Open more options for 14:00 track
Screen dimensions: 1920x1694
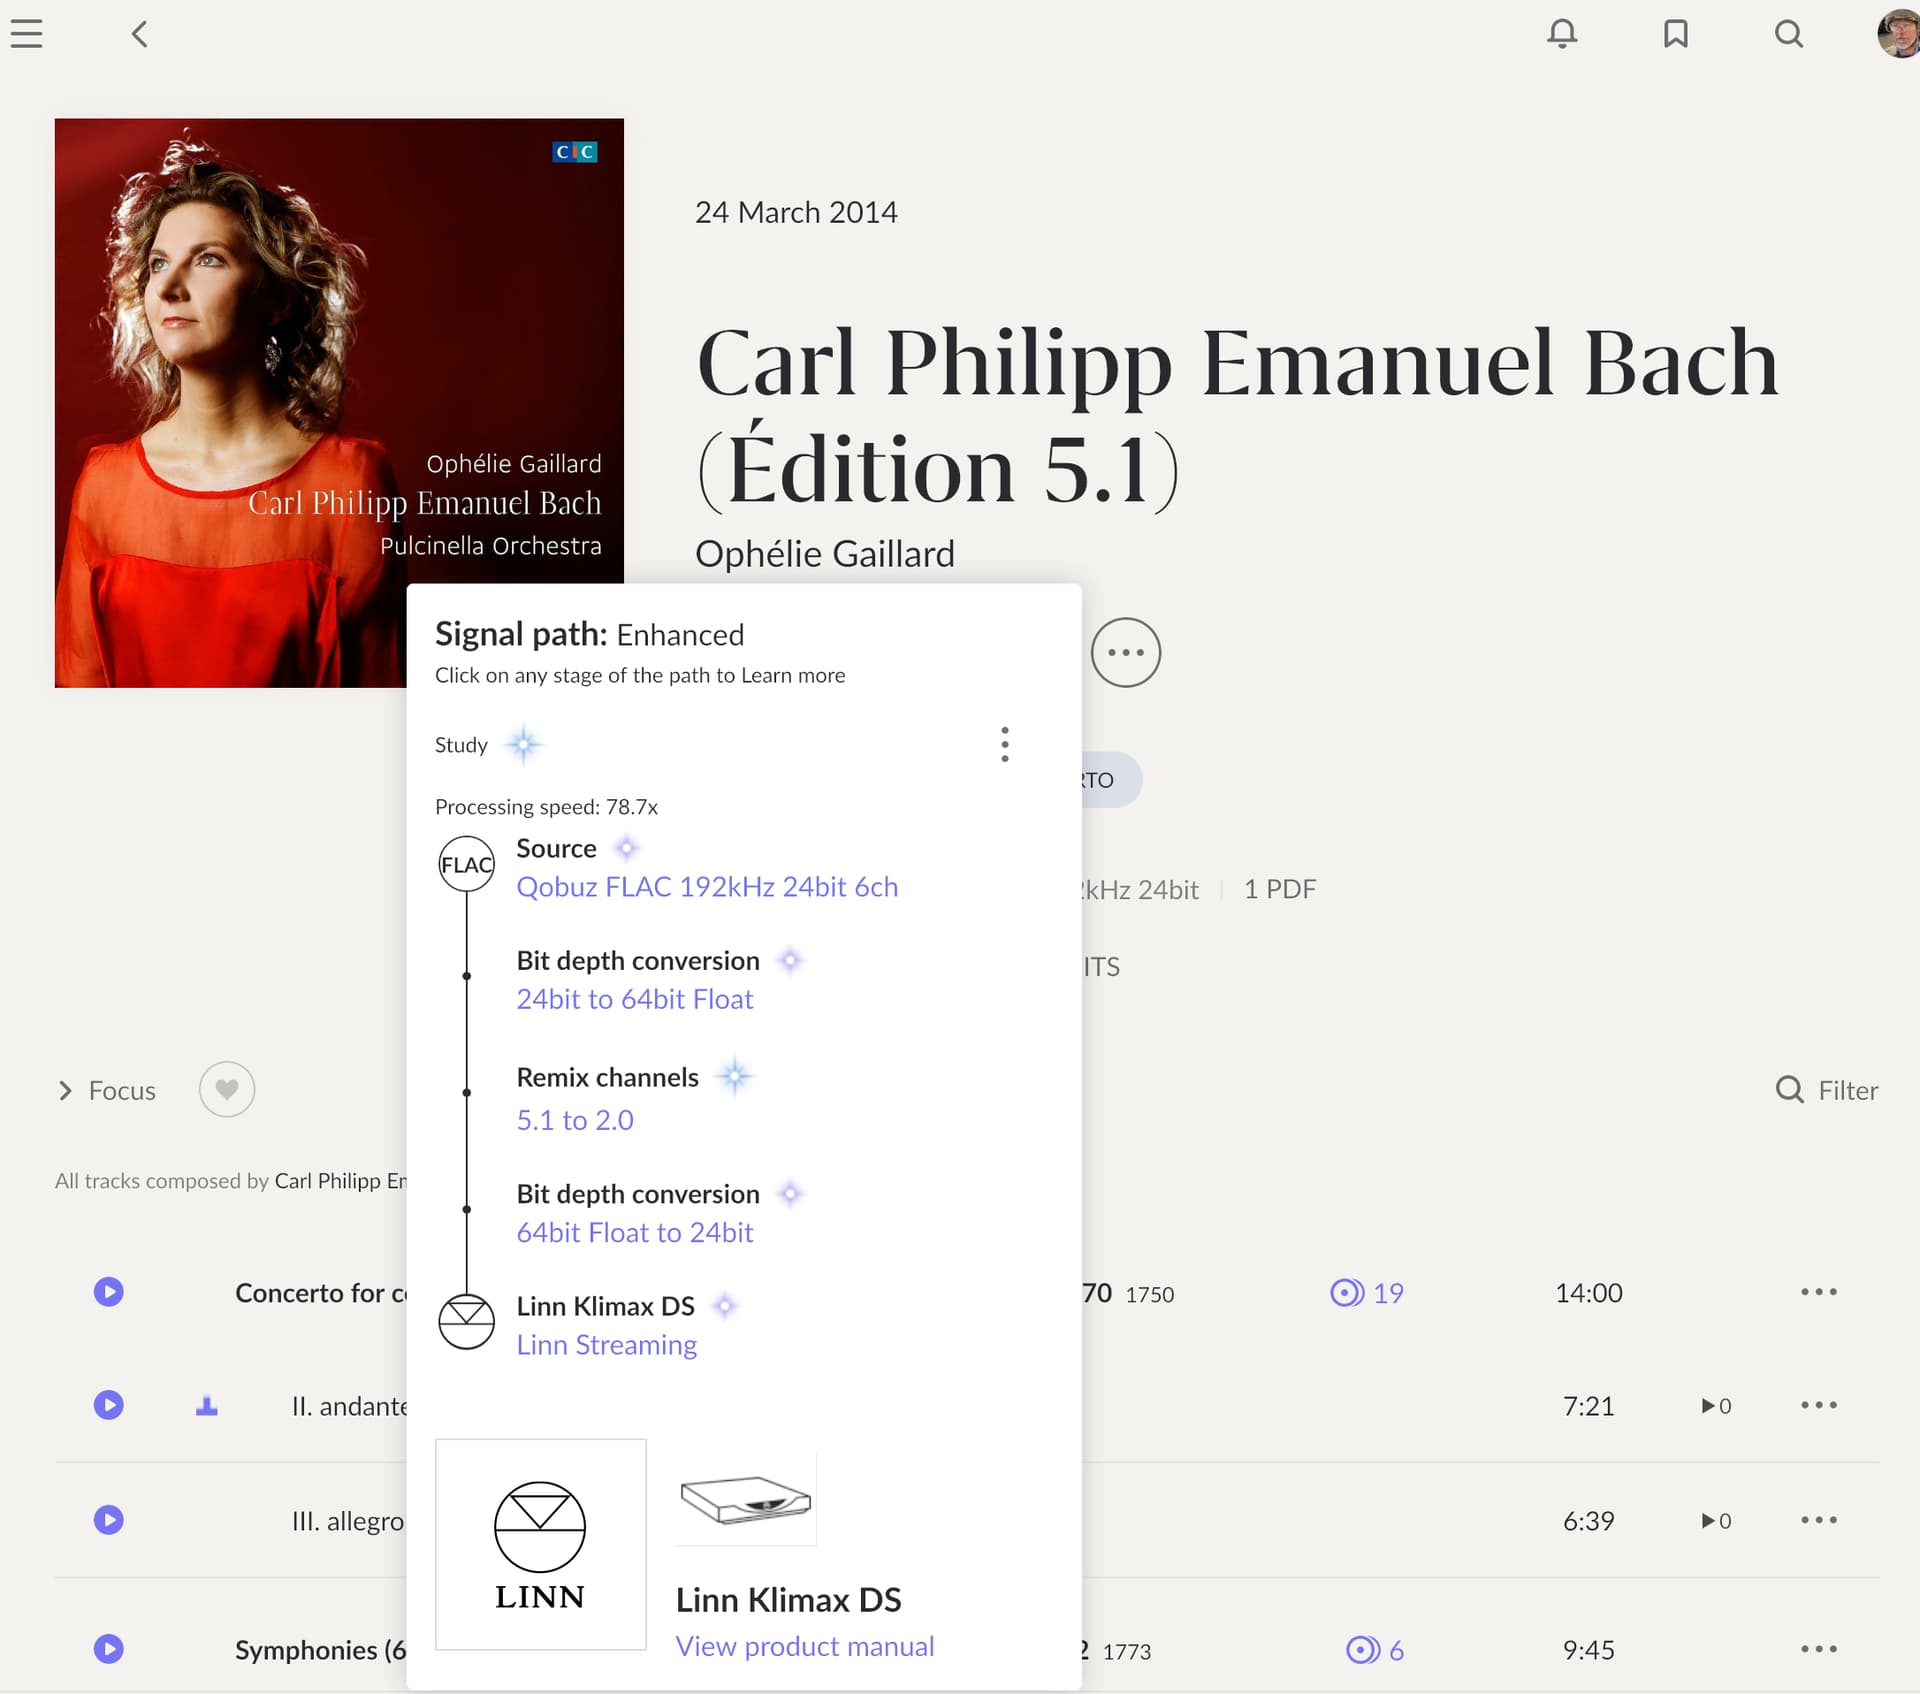pyautogui.click(x=1819, y=1292)
